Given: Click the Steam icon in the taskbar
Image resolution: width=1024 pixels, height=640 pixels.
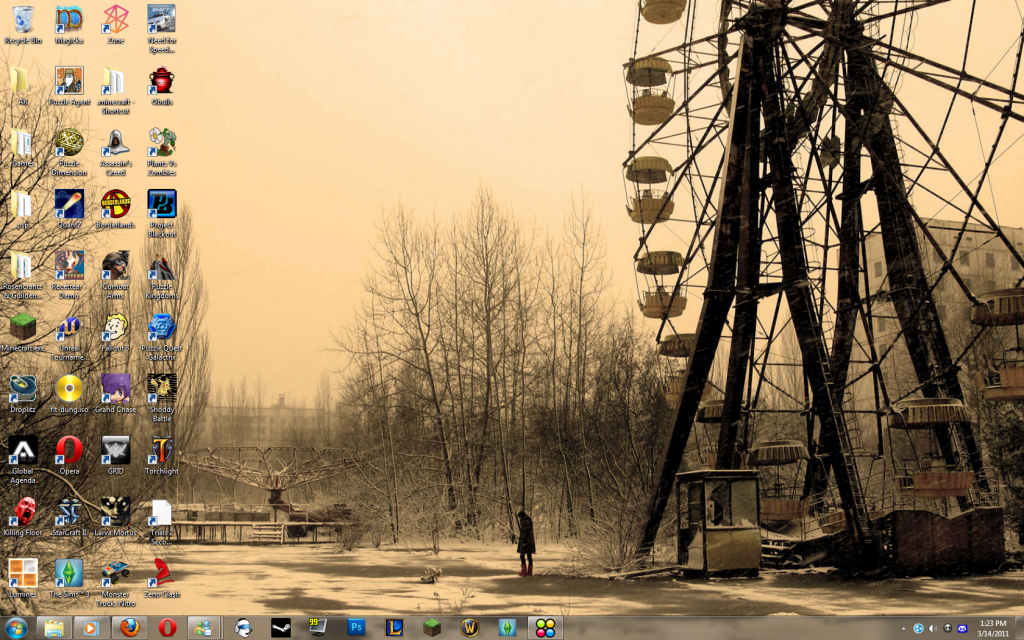Looking at the screenshot, I should pyautogui.click(x=281, y=627).
